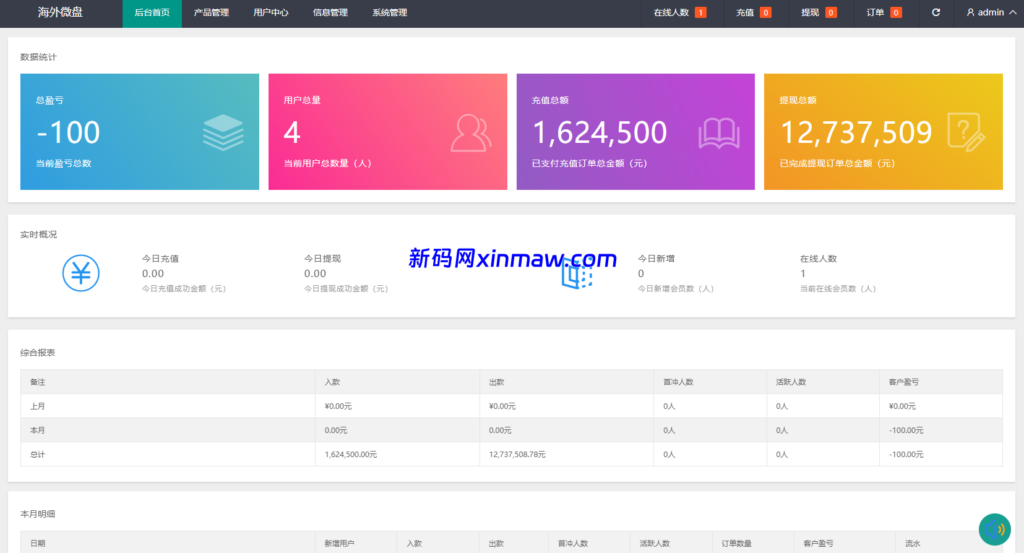Click the 海外微盘 logo text
1024x553 pixels.
tap(60, 12)
